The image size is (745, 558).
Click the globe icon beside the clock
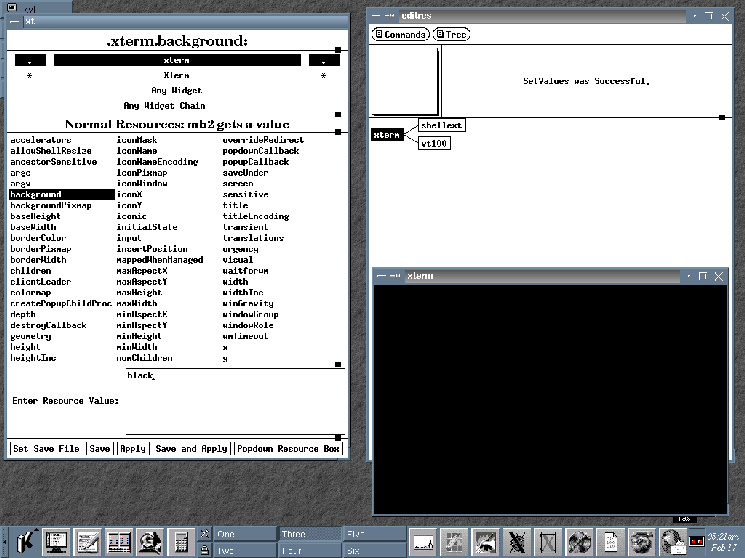pos(674,541)
